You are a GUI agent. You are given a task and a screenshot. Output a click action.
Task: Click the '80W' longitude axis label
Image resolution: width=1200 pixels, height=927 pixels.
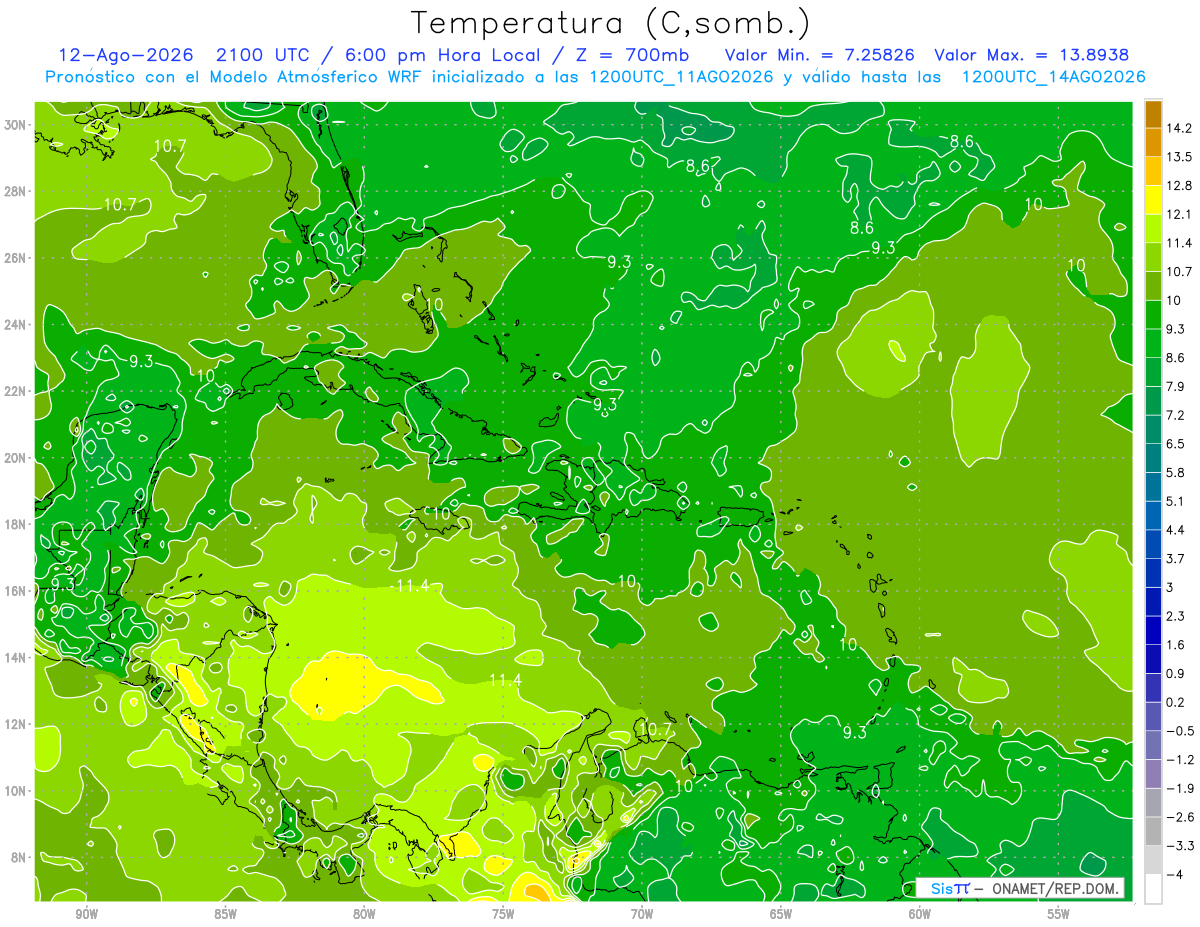point(364,914)
